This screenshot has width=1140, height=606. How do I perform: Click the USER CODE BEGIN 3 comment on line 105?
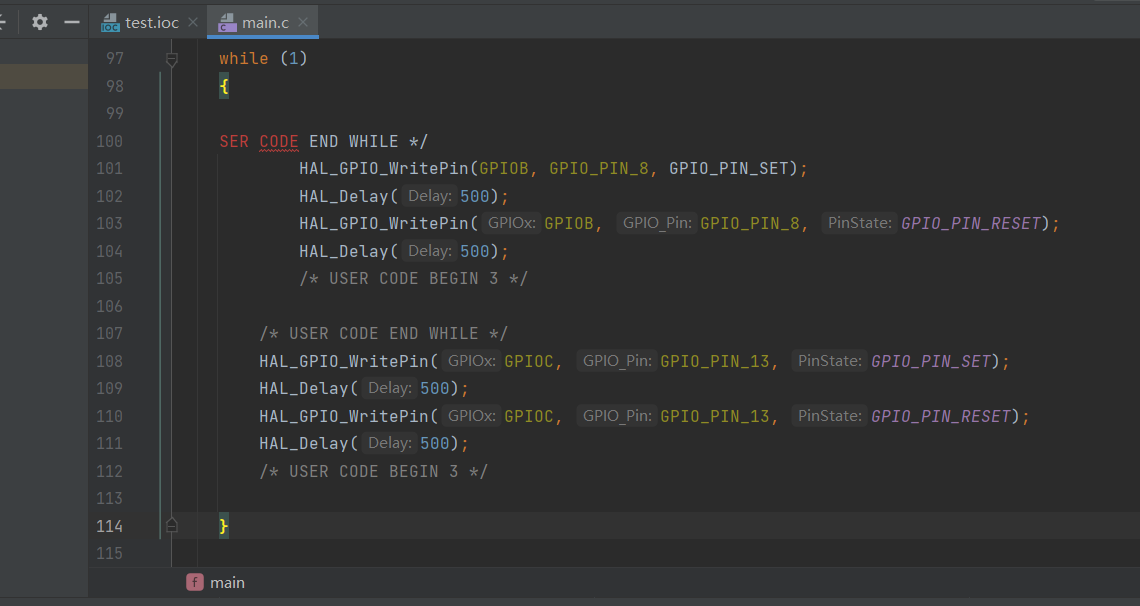click(x=414, y=279)
